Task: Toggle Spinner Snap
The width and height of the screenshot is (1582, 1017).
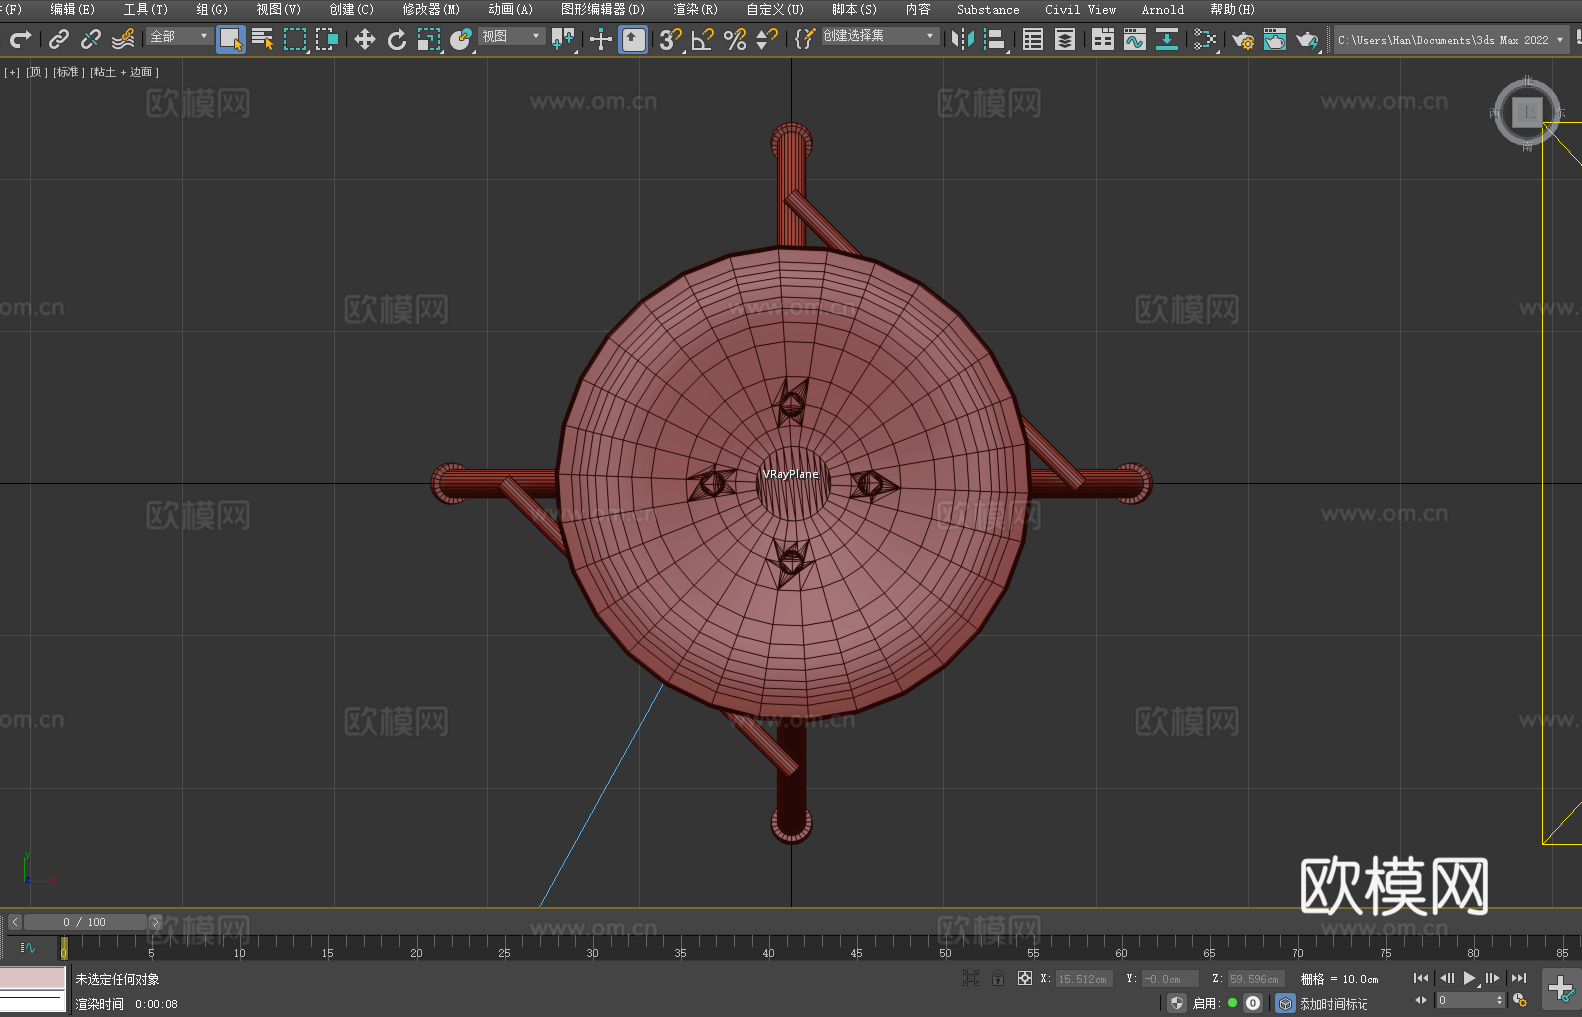Action: click(x=767, y=39)
